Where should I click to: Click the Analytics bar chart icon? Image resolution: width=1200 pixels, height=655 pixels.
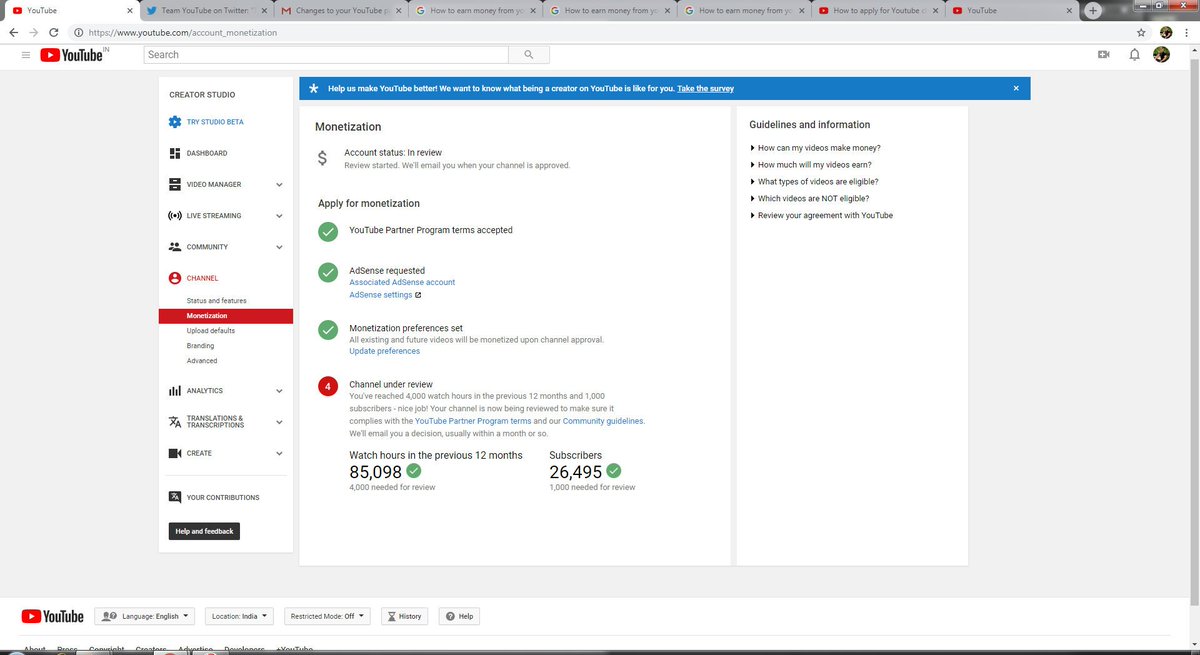click(x=175, y=391)
